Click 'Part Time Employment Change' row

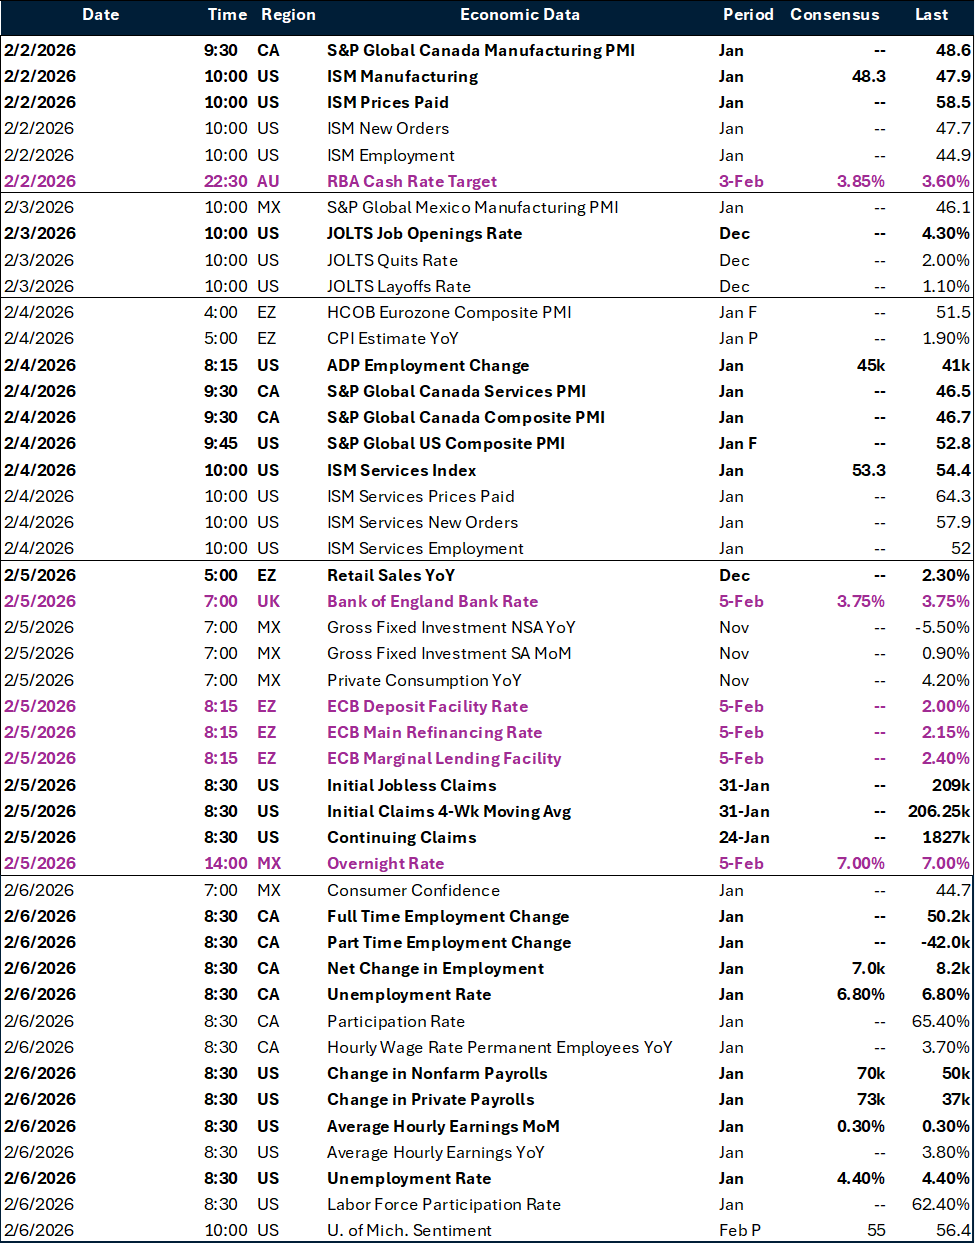[449, 942]
